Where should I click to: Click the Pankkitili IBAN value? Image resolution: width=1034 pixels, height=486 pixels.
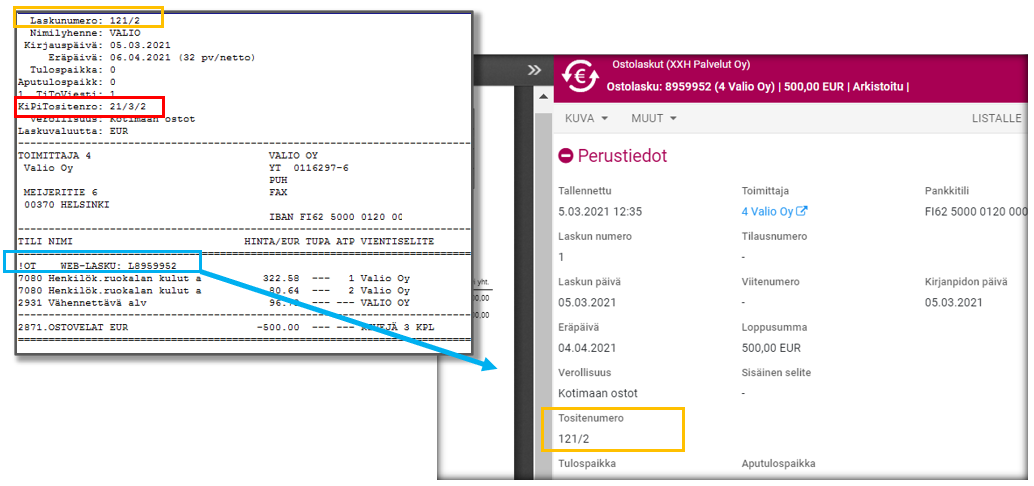[975, 211]
